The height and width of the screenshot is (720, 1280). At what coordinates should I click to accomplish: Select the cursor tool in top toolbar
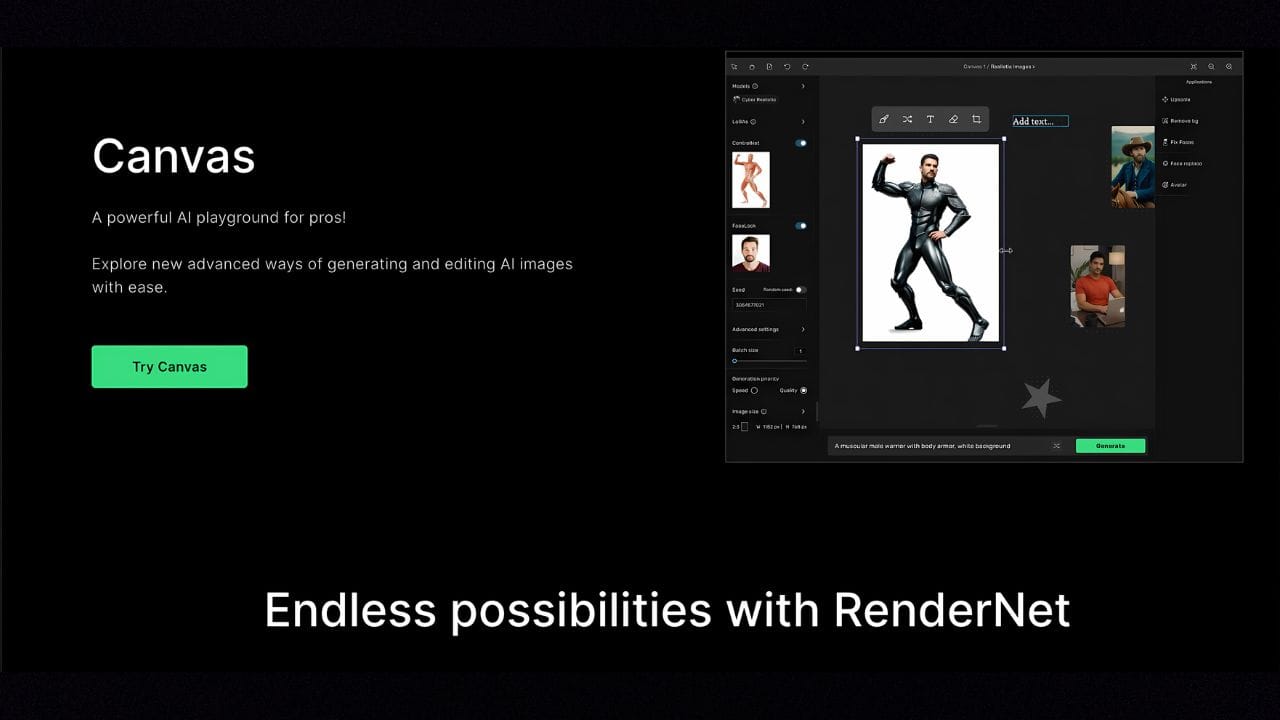734,66
